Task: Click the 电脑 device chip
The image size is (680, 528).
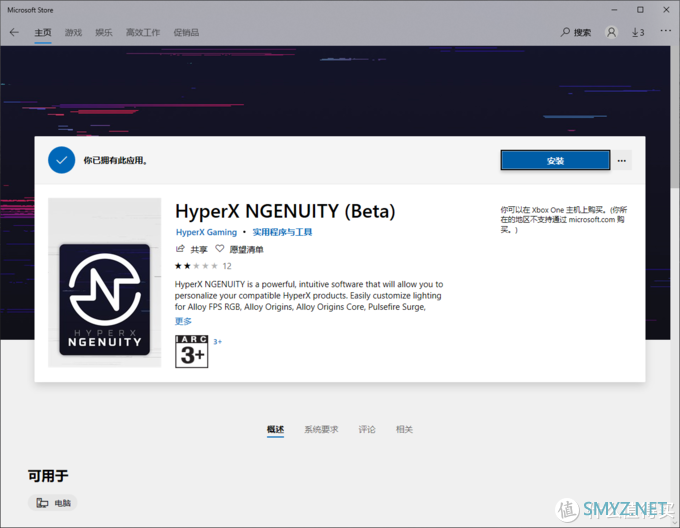Action: coord(52,503)
